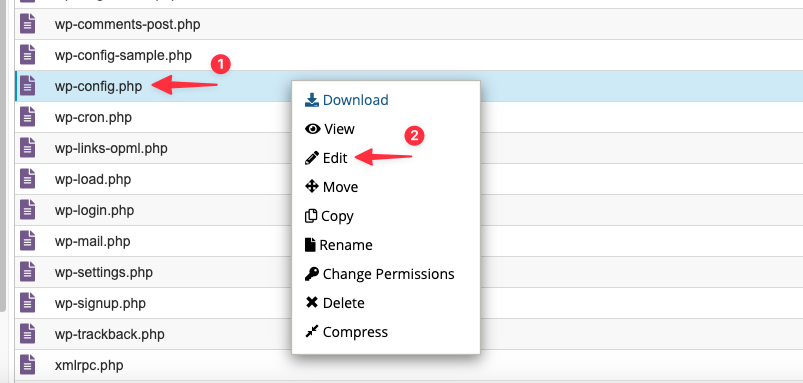Click the wp-signup.php file icon
Image resolution: width=803 pixels, height=383 pixels.
point(28,303)
